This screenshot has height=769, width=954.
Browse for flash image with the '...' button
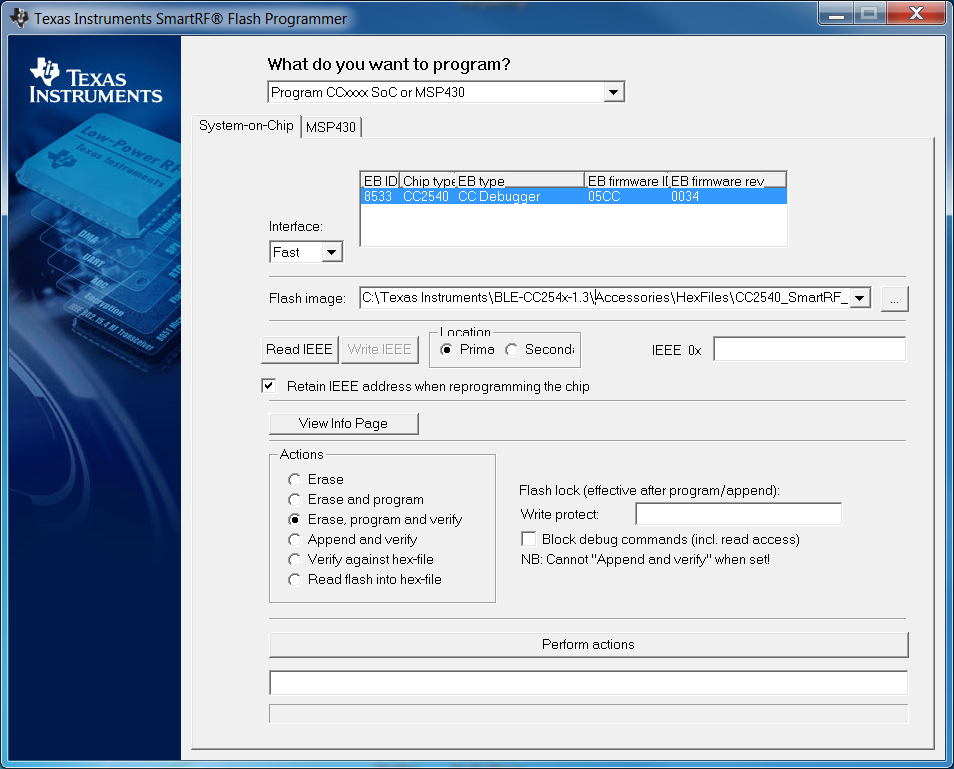tap(894, 299)
